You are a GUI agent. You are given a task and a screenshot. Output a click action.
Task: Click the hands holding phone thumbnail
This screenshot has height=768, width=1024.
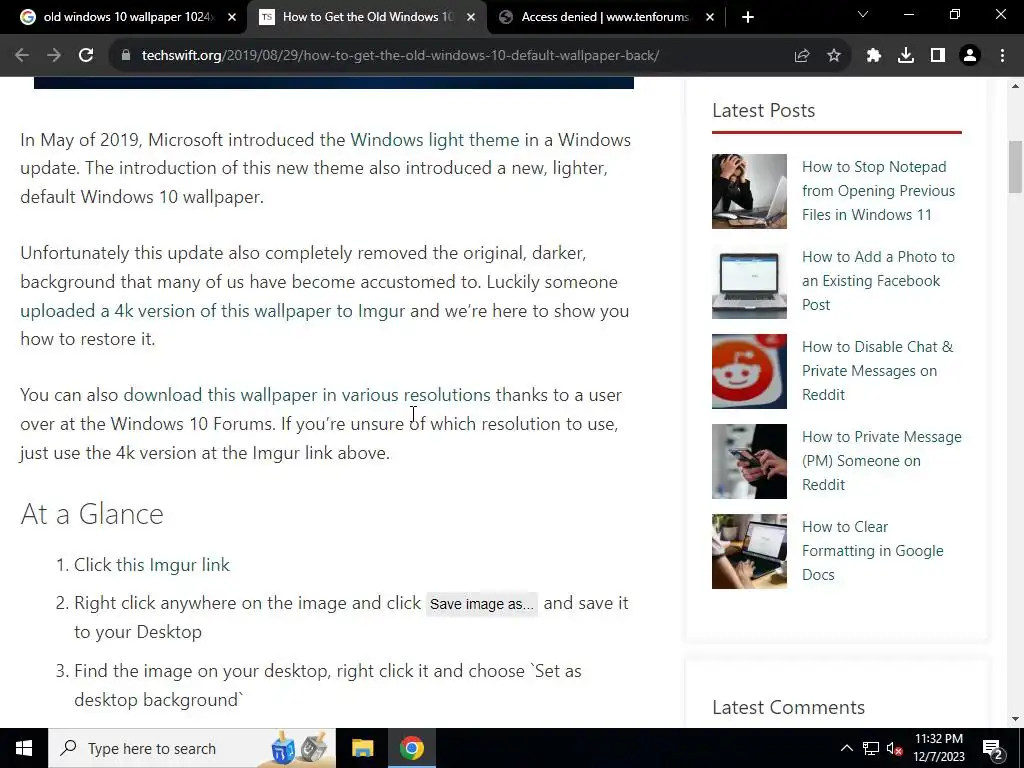[x=749, y=462]
